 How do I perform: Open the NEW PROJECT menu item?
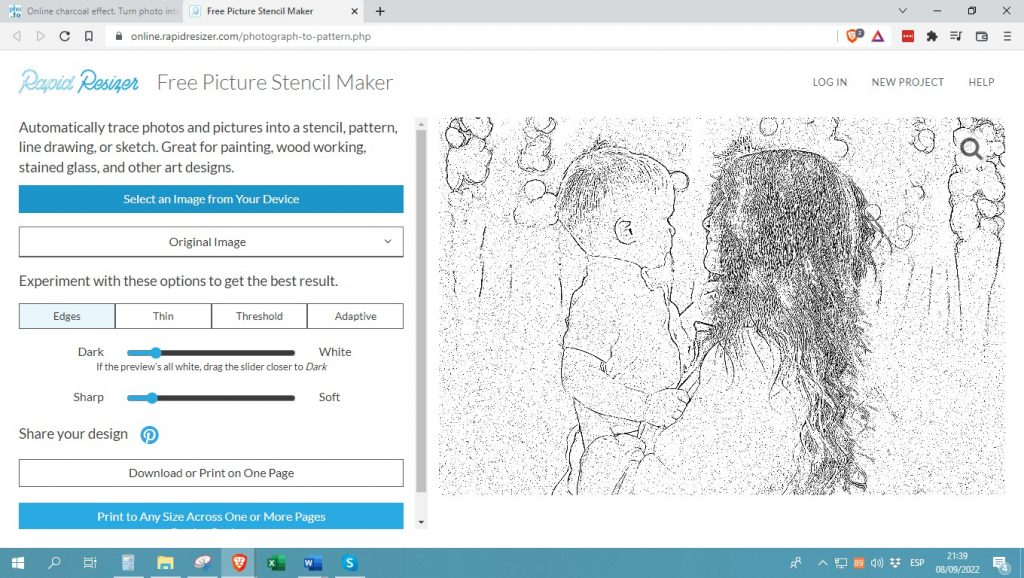(907, 82)
